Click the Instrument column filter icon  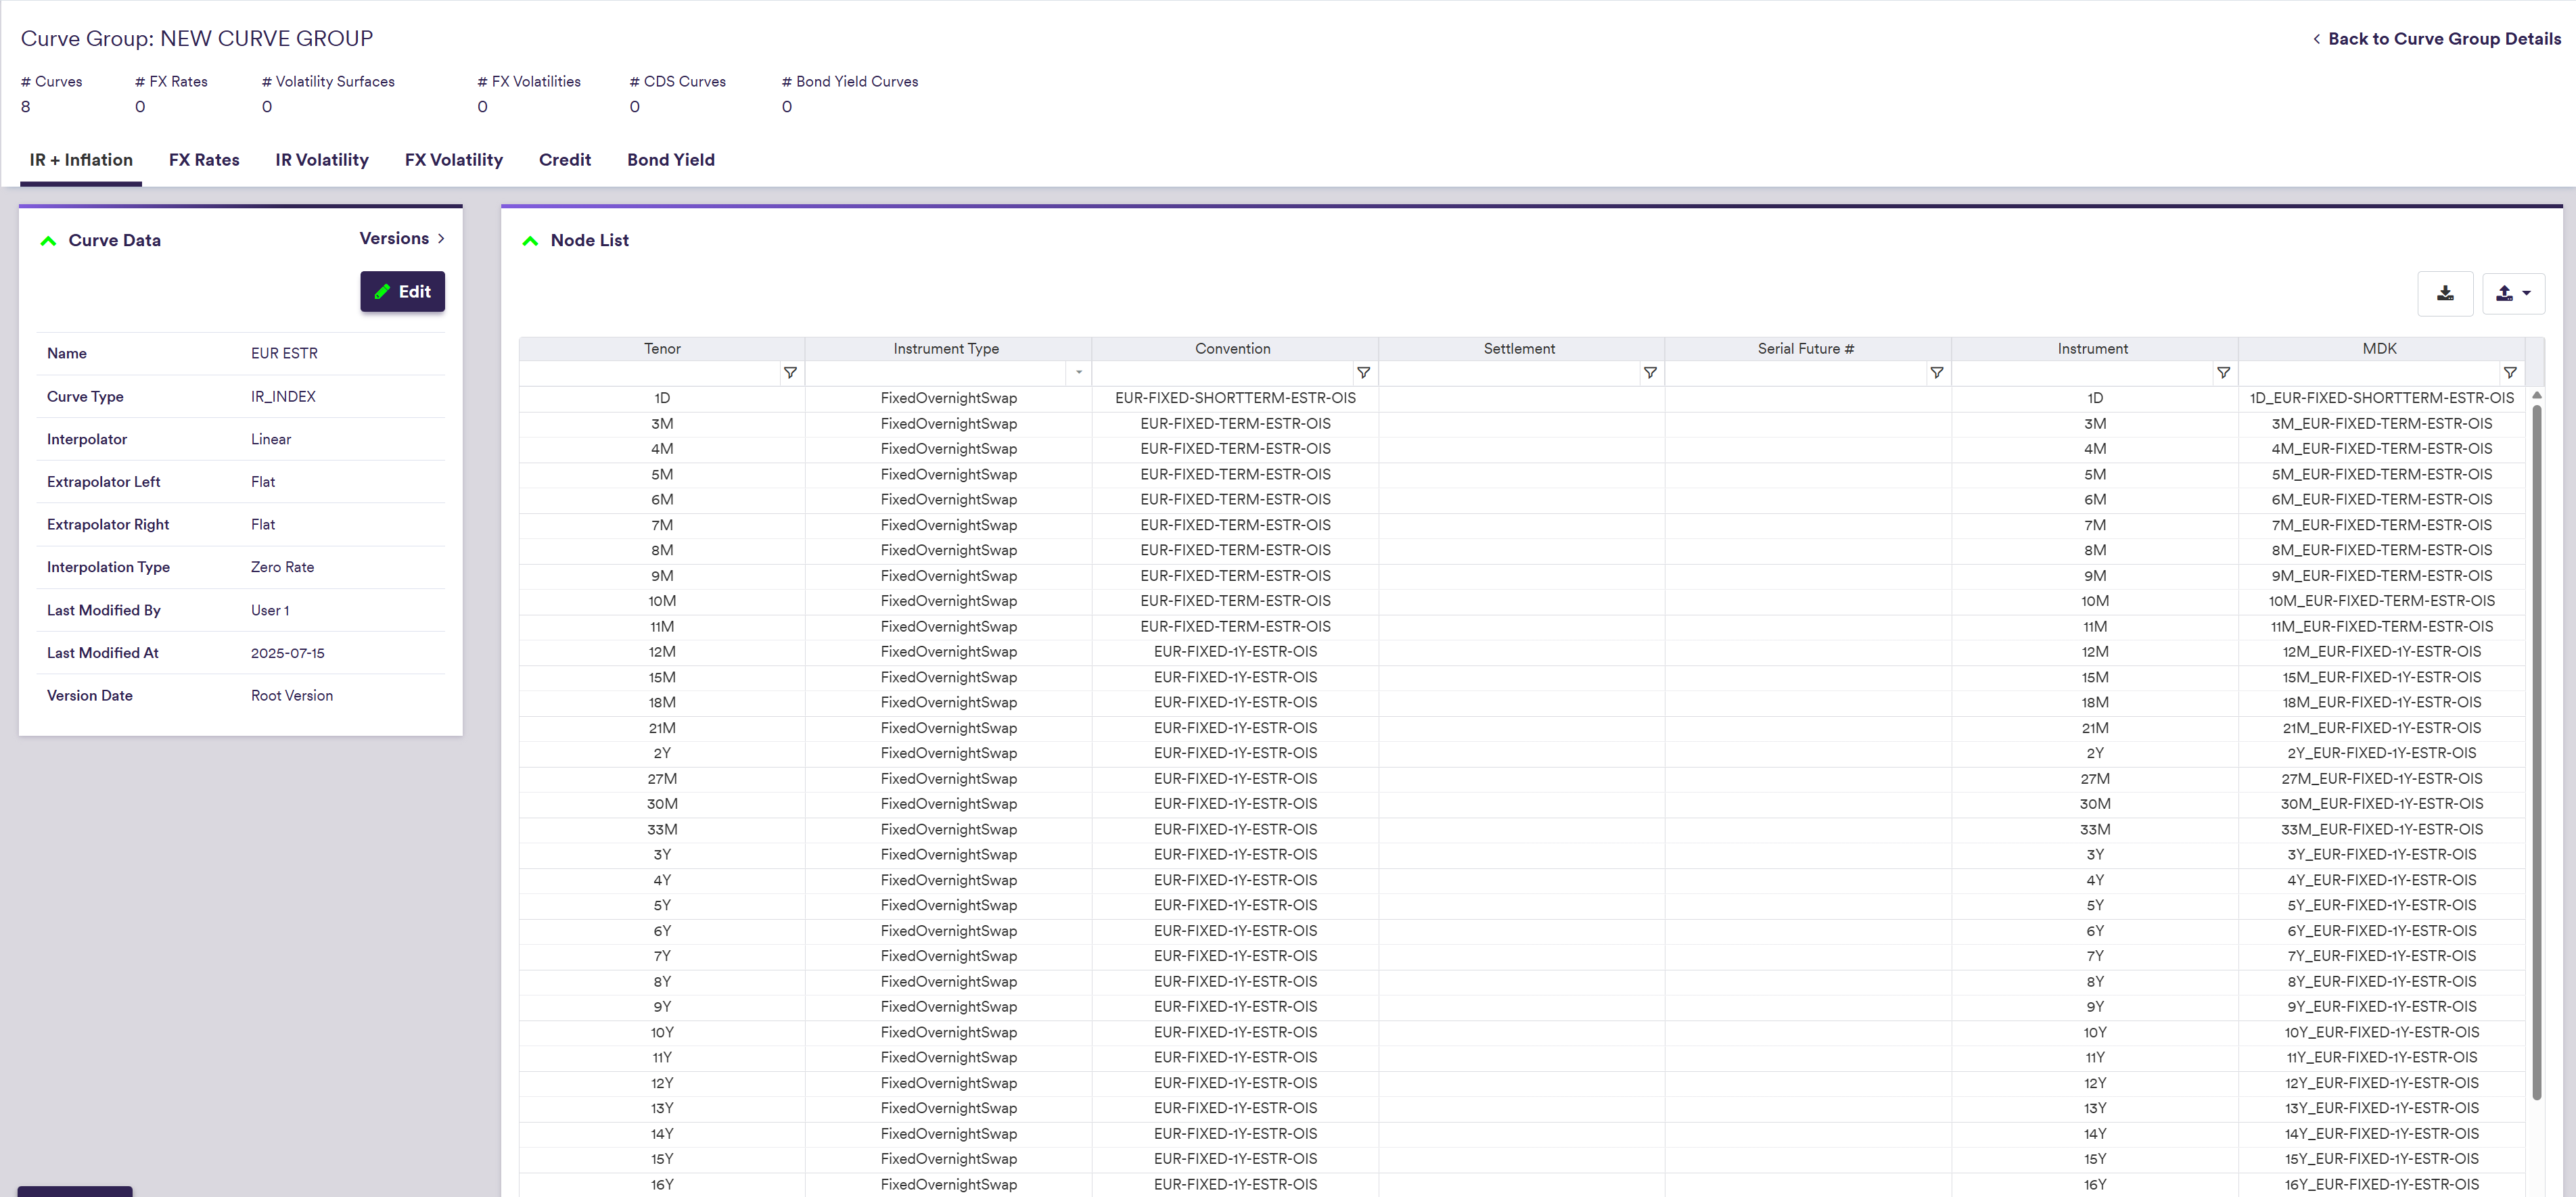pyautogui.click(x=2223, y=373)
